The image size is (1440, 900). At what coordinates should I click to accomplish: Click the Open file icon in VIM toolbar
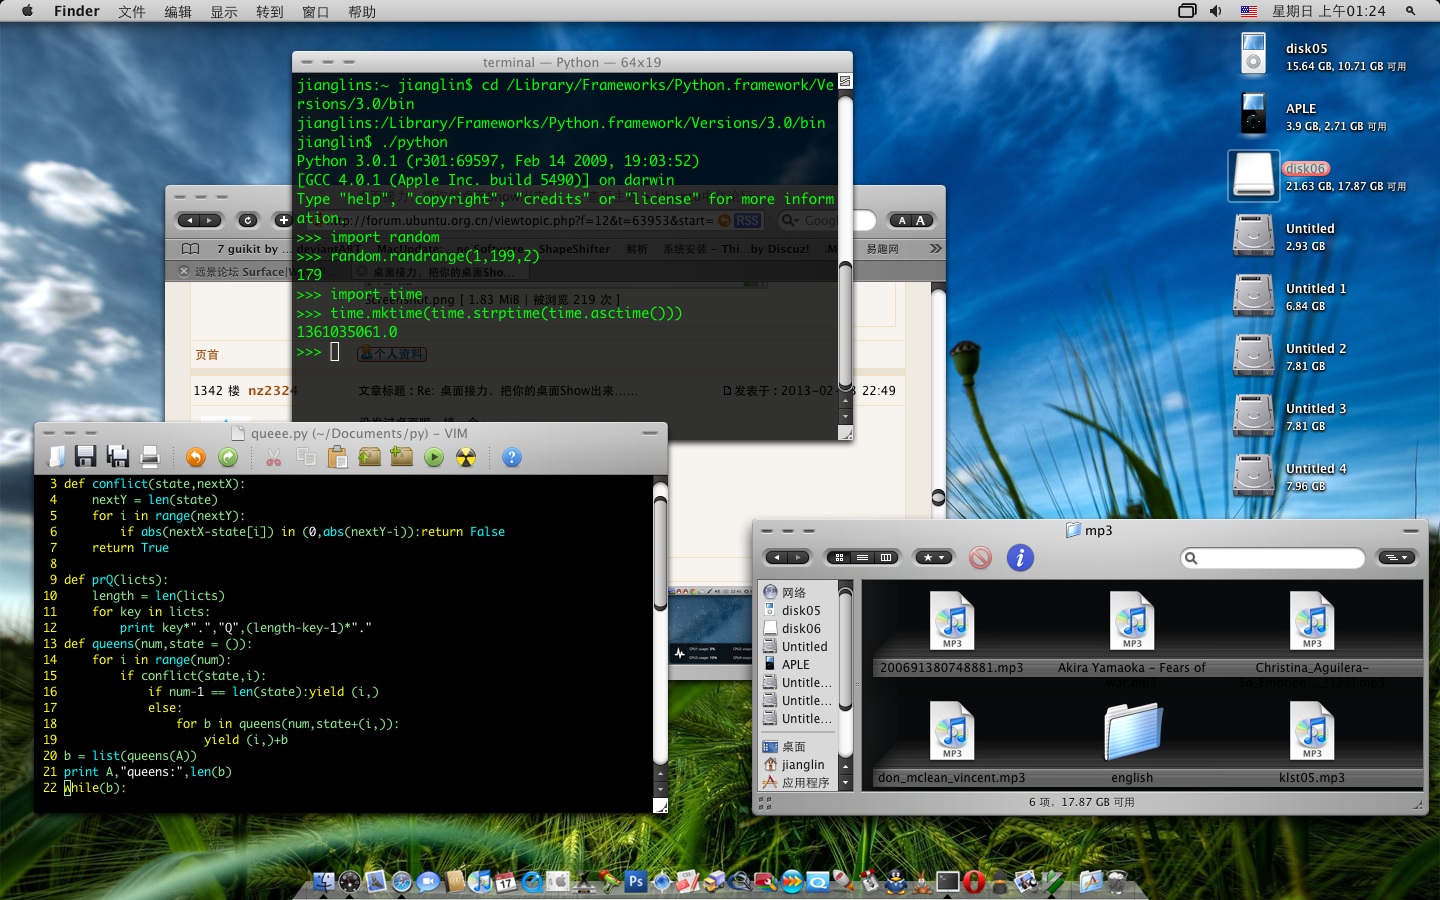(57, 457)
